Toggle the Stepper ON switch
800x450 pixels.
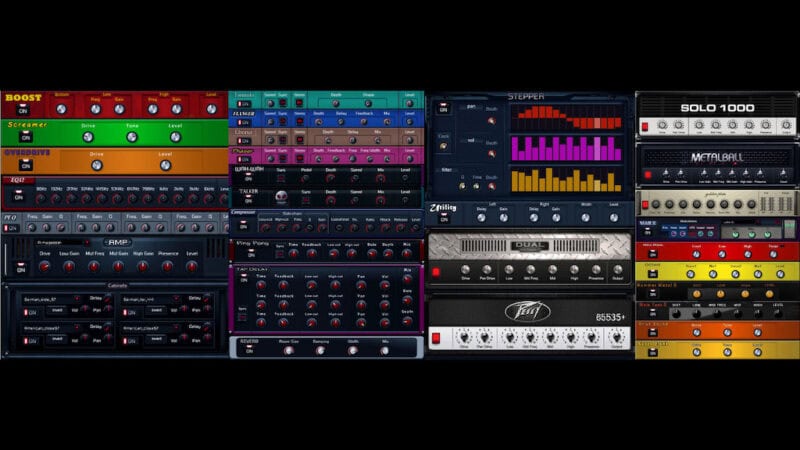[443, 108]
